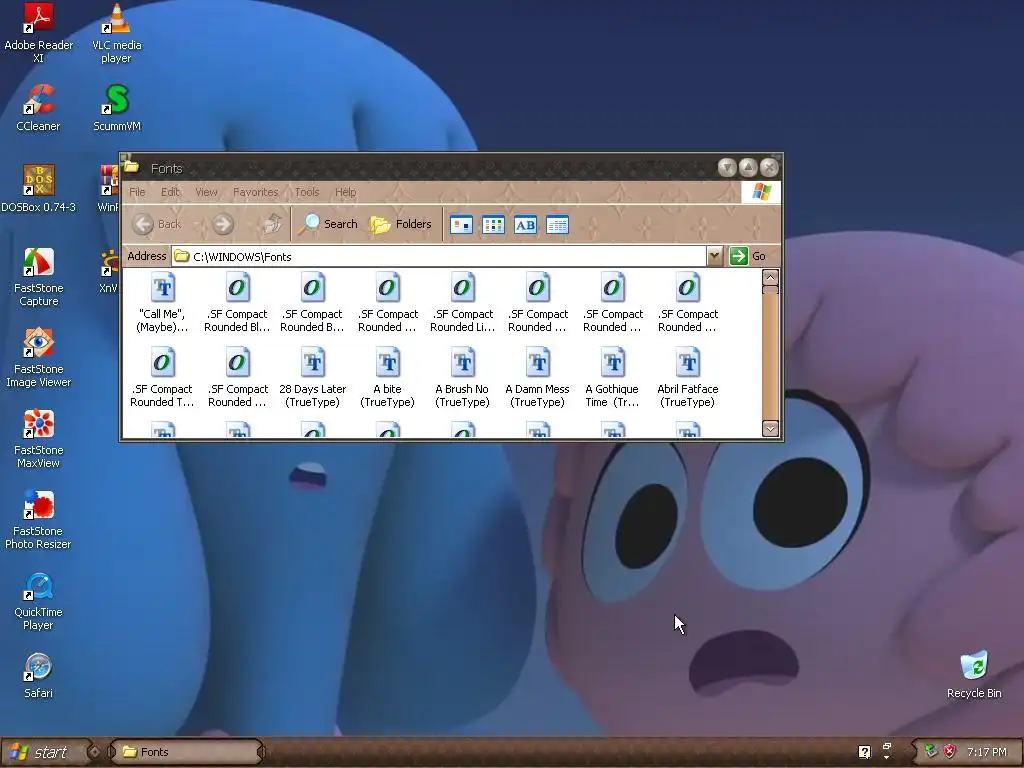Image resolution: width=1024 pixels, height=768 pixels.
Task: Select the .SF Compact Rounded B... font
Action: pyautogui.click(x=312, y=302)
